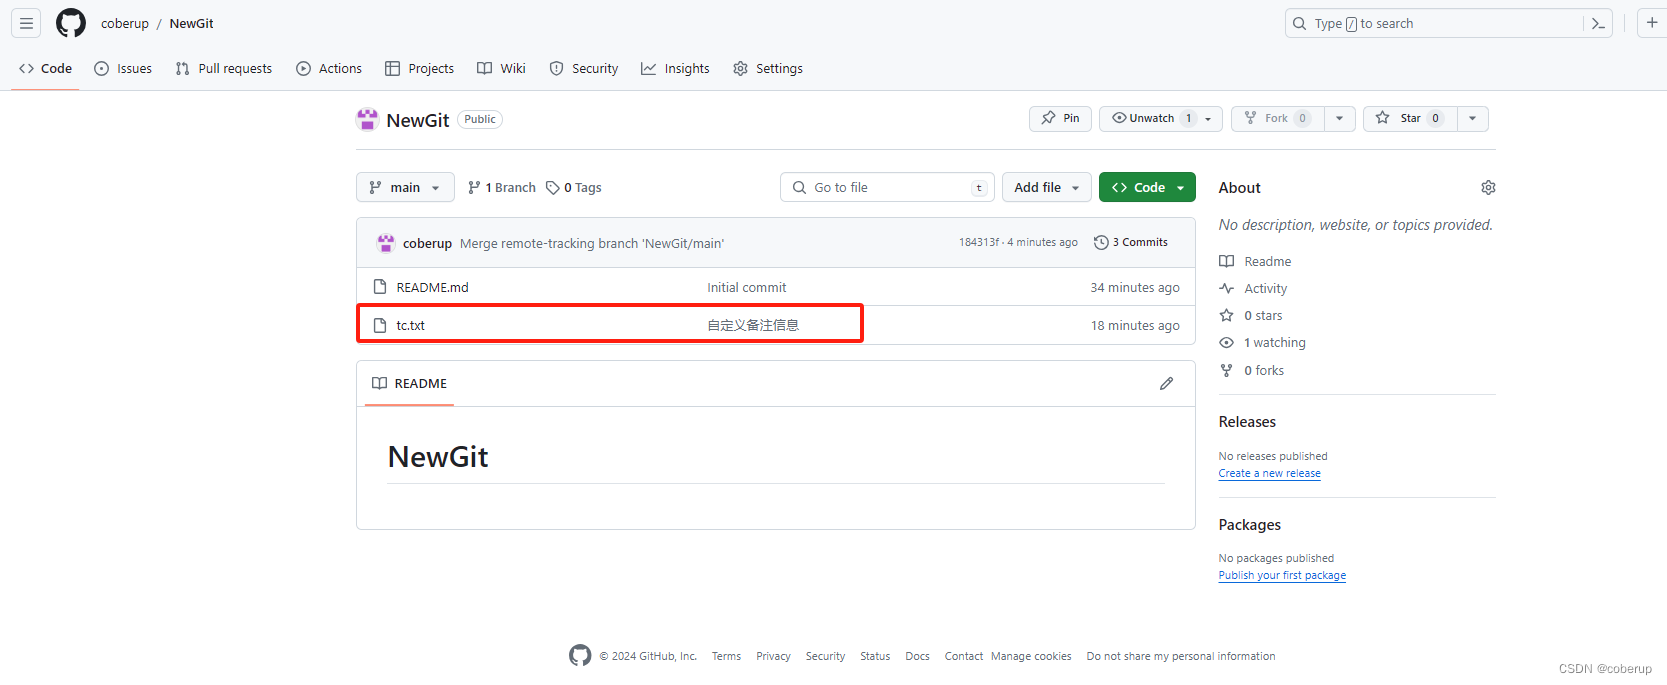This screenshot has height=685, width=1667.
Task: Open the Projects tab
Action: click(420, 69)
